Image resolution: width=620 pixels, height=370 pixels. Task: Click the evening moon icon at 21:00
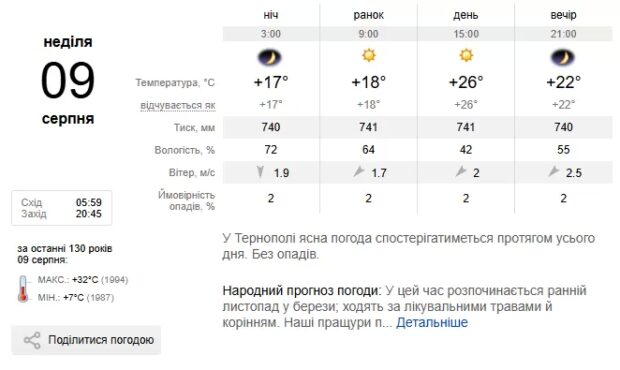pyautogui.click(x=563, y=58)
